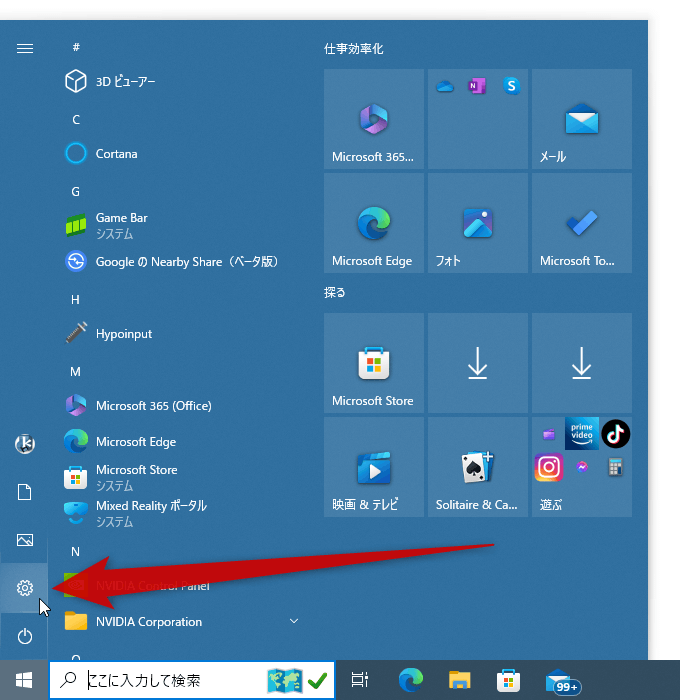The width and height of the screenshot is (680, 700).
Task: Click OneDrive icon in tile folder
Action: click(x=445, y=86)
